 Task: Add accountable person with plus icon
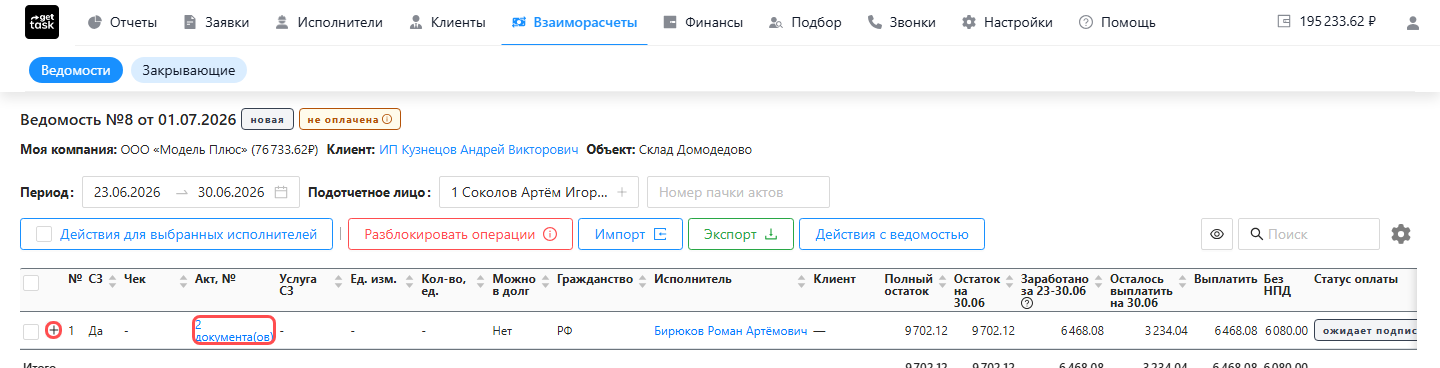621,192
